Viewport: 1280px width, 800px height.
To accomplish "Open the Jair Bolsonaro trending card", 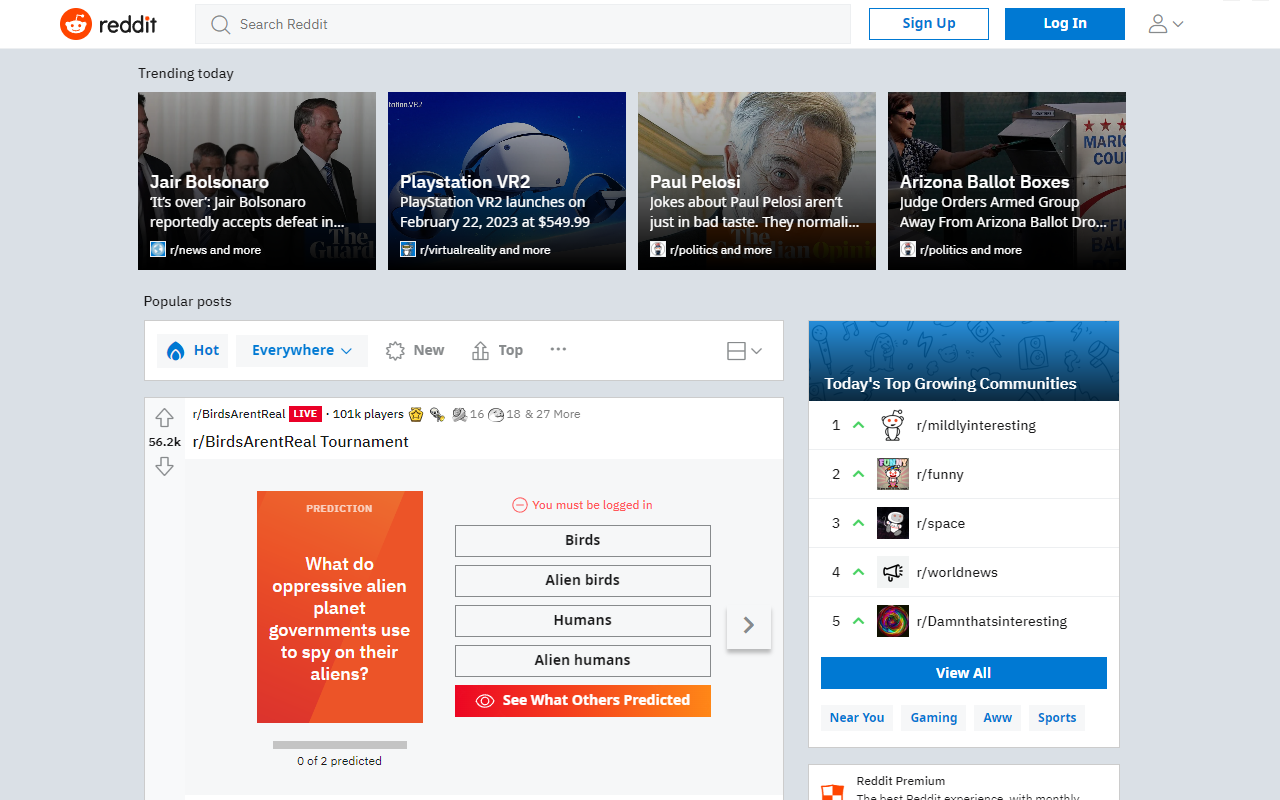I will click(x=257, y=181).
